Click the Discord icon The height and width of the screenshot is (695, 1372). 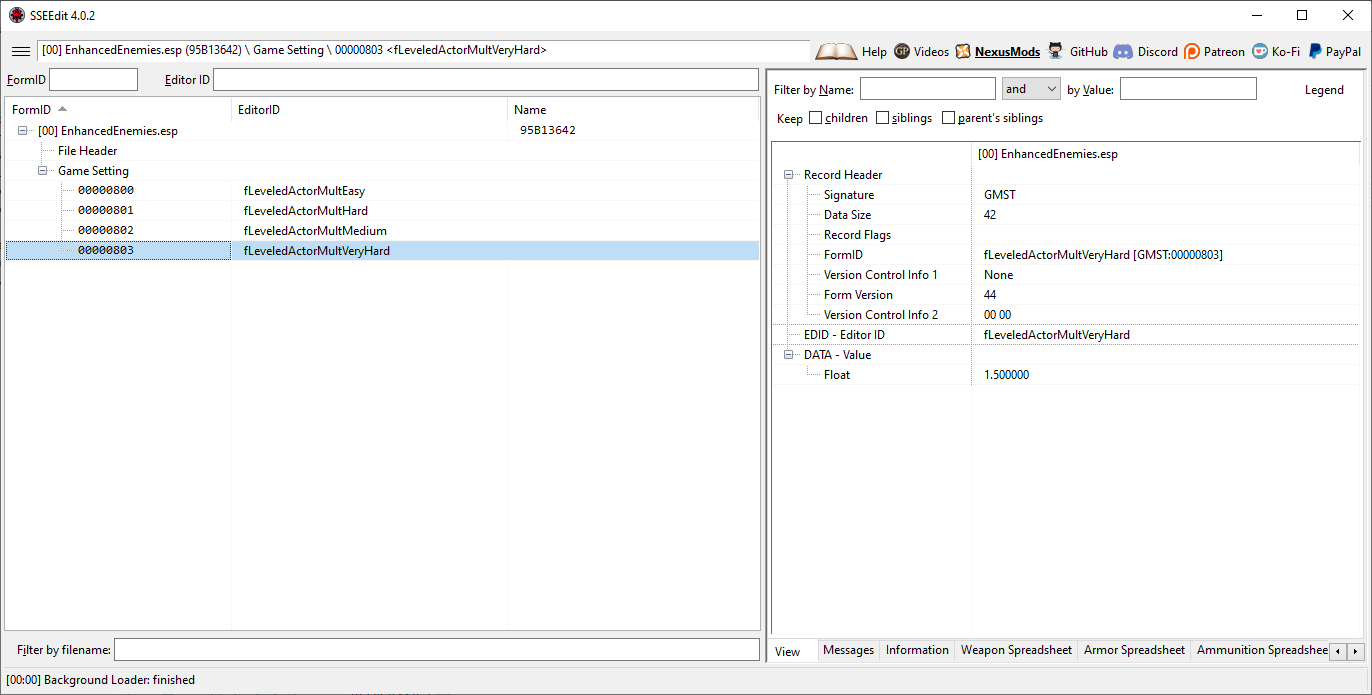pos(1123,51)
